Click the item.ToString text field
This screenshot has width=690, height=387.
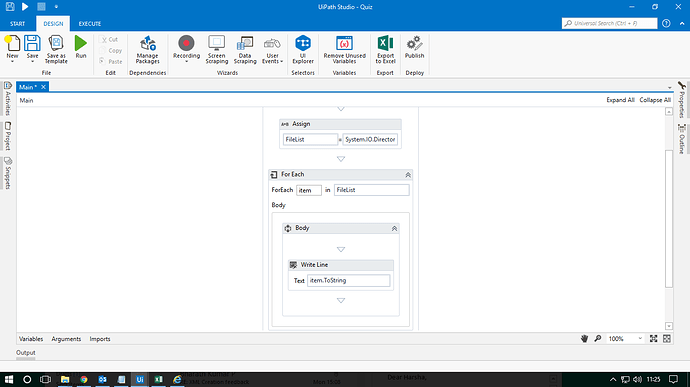[x=348, y=280]
